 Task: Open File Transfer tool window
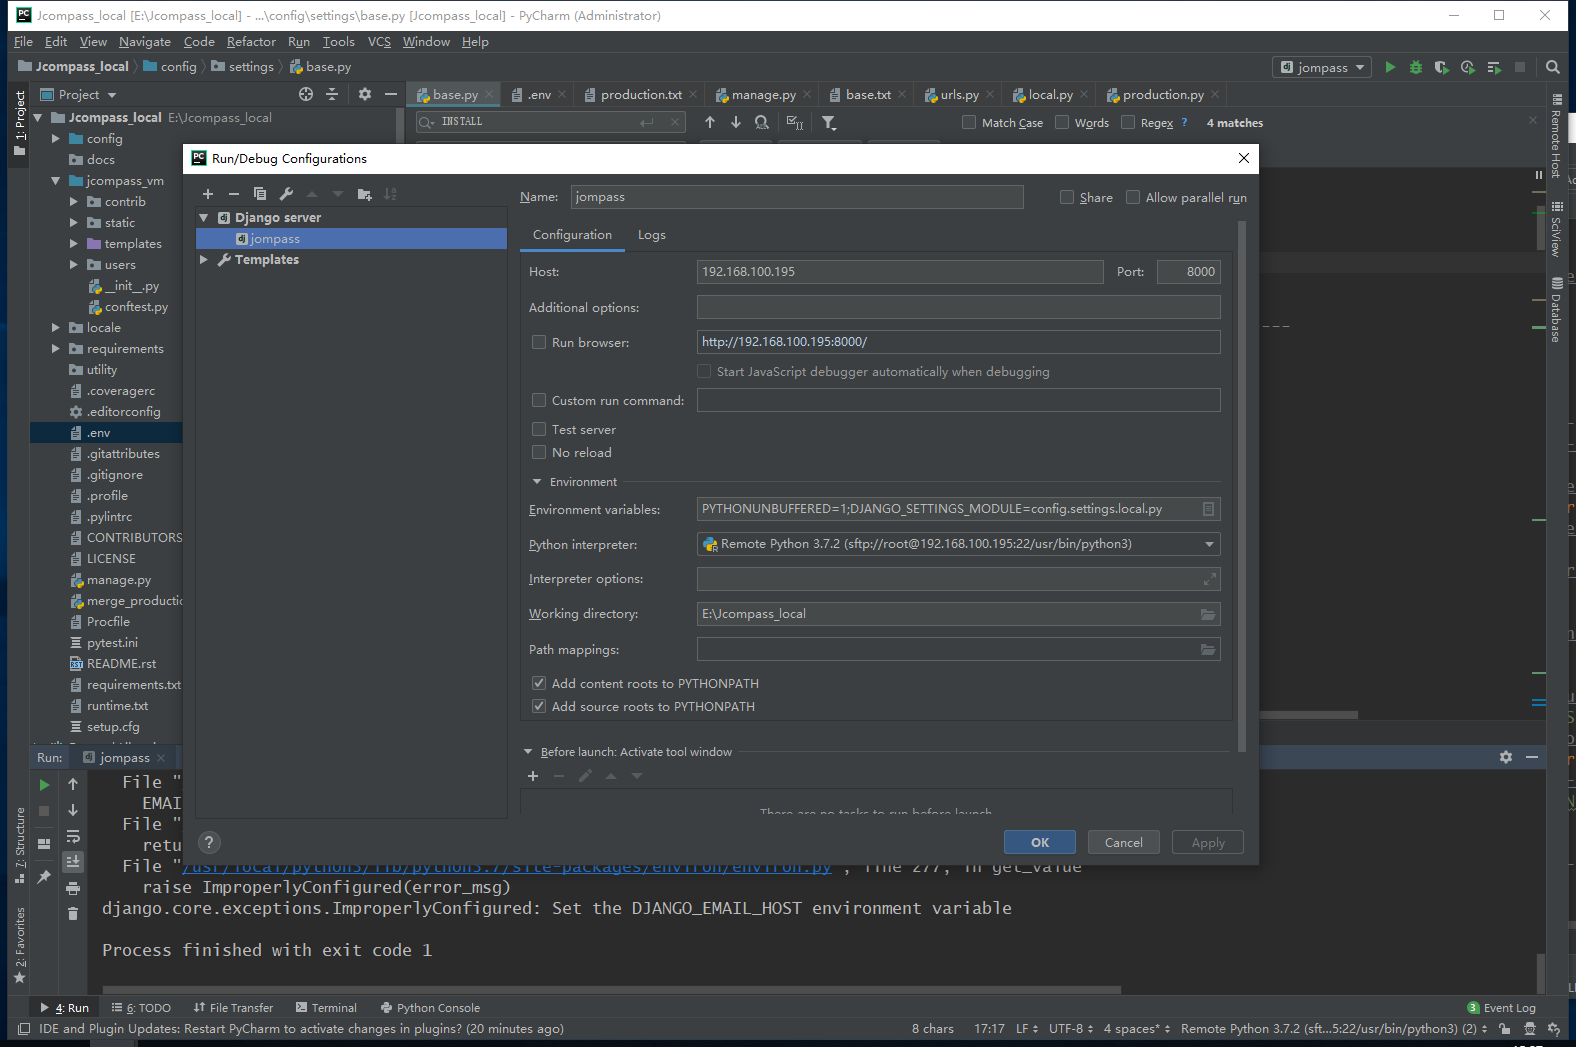pos(233,1008)
